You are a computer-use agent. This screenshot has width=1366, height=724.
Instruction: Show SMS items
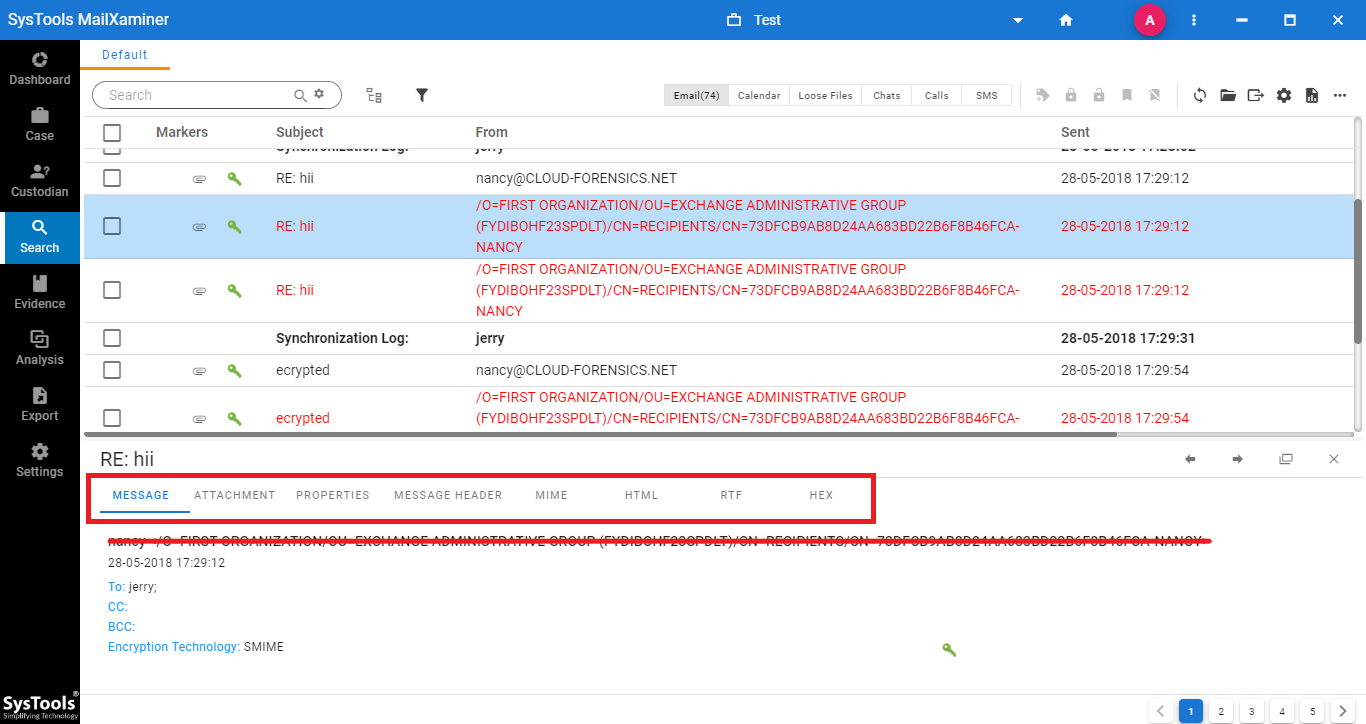pos(987,95)
